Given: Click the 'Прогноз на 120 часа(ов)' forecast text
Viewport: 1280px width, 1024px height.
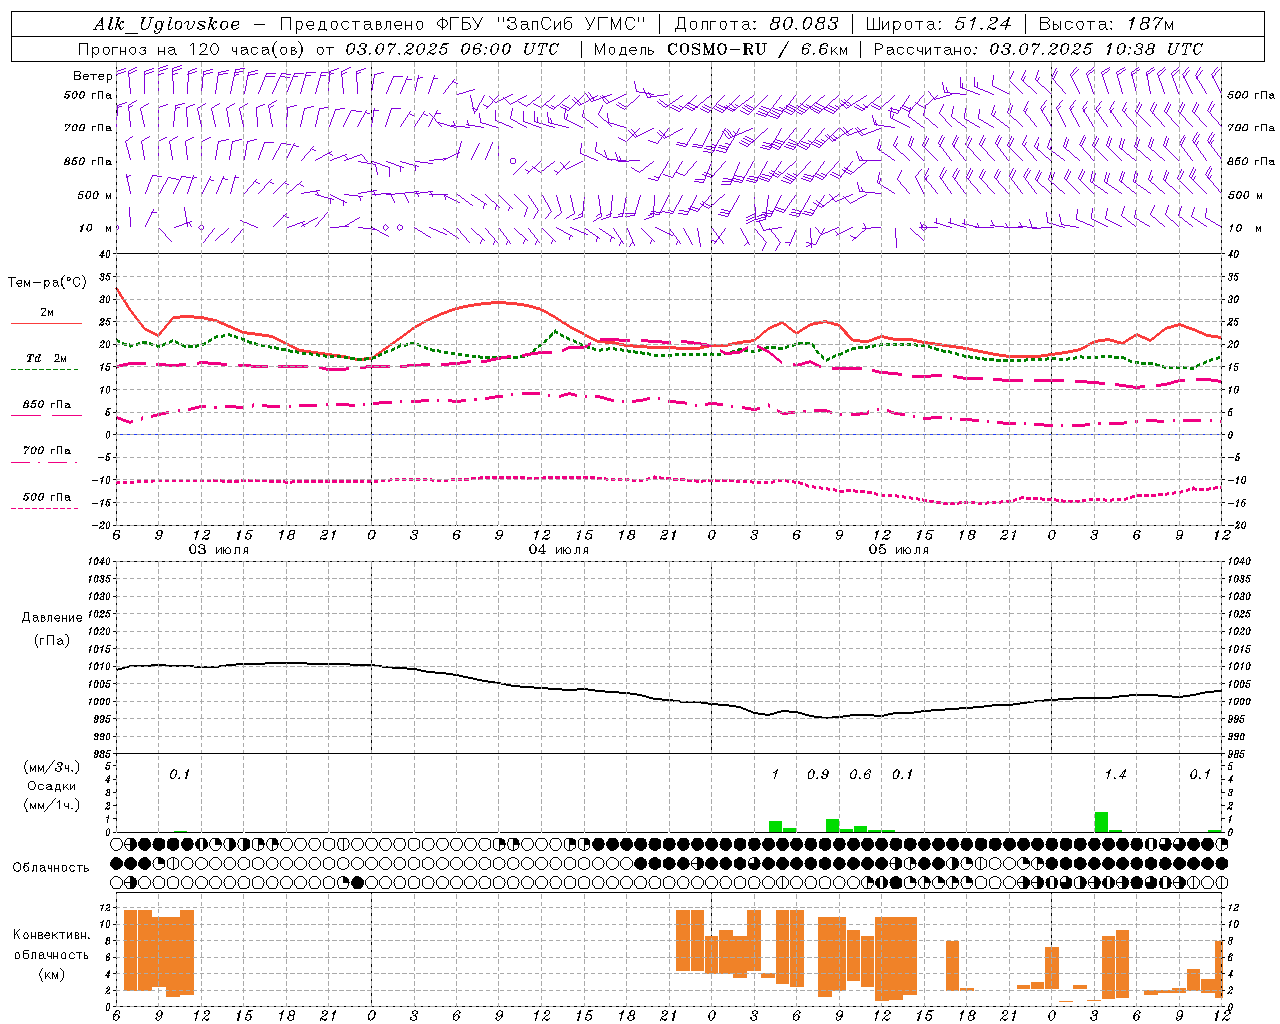Looking at the screenshot, I should (x=191, y=49).
